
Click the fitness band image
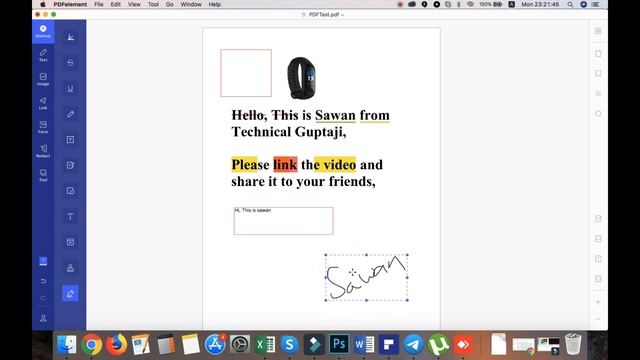[301, 78]
